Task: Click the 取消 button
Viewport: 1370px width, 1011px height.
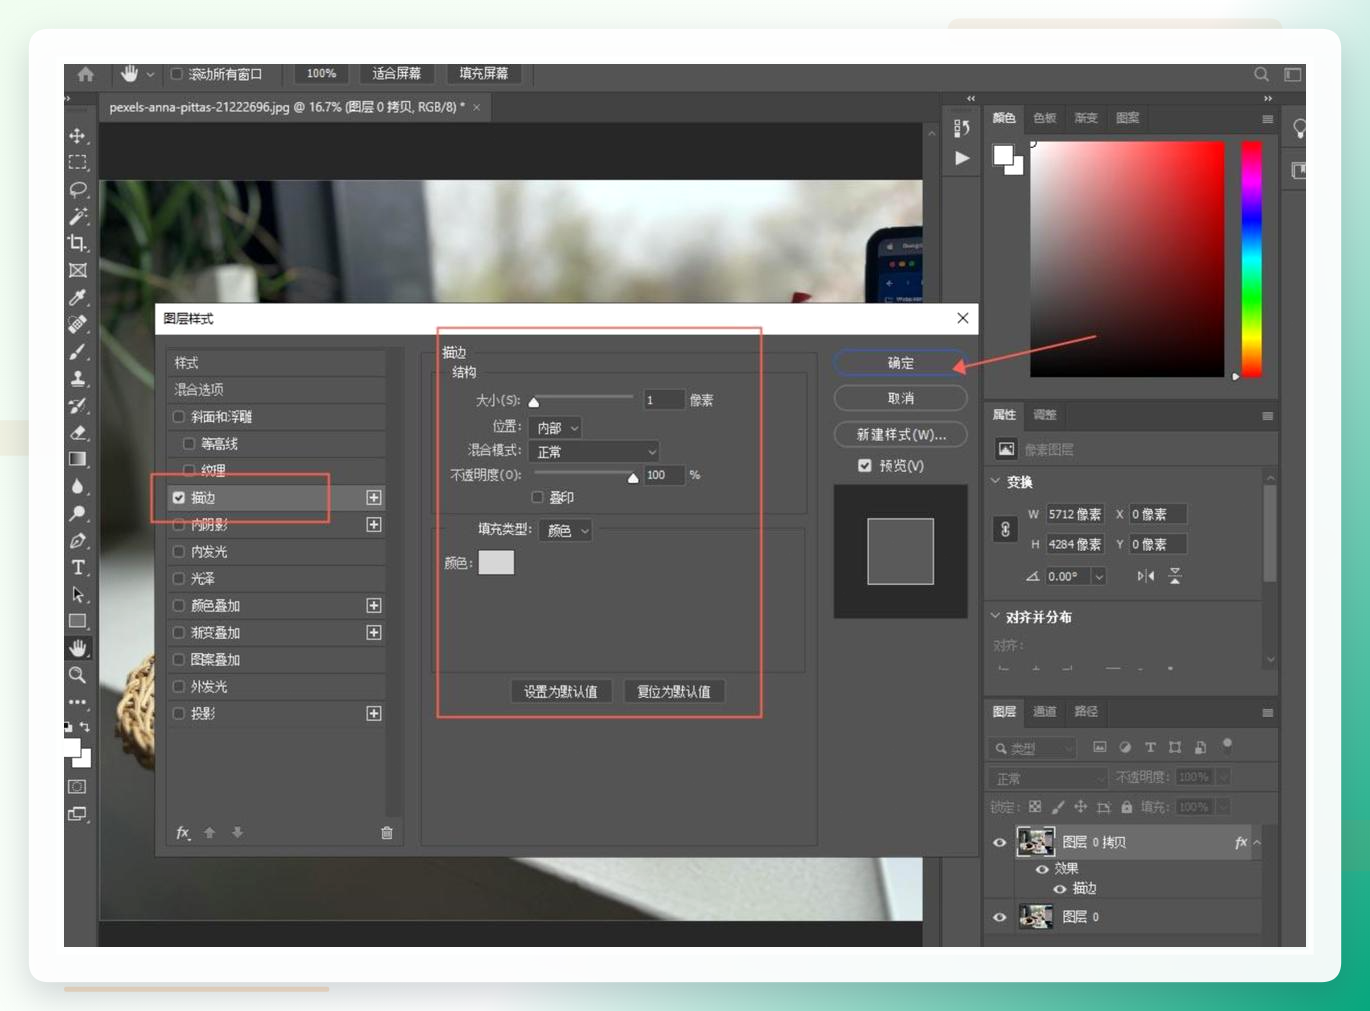Action: 900,398
